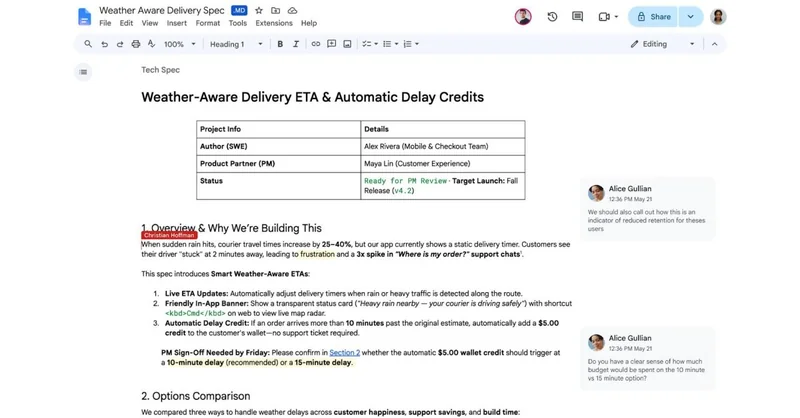The height and width of the screenshot is (418, 800).
Task: Open the Google Docs home icon
Action: point(84,16)
